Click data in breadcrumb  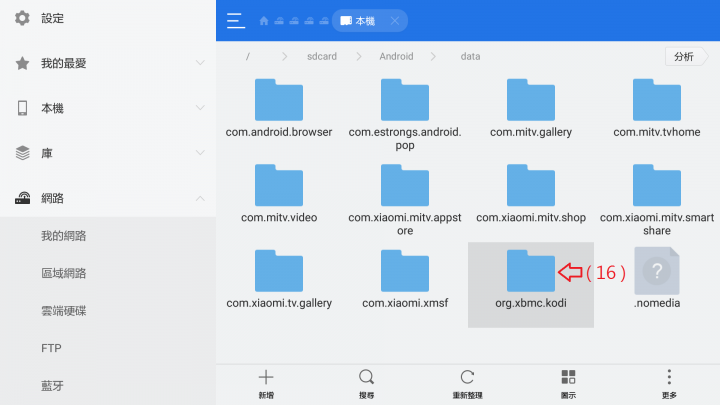click(470, 56)
